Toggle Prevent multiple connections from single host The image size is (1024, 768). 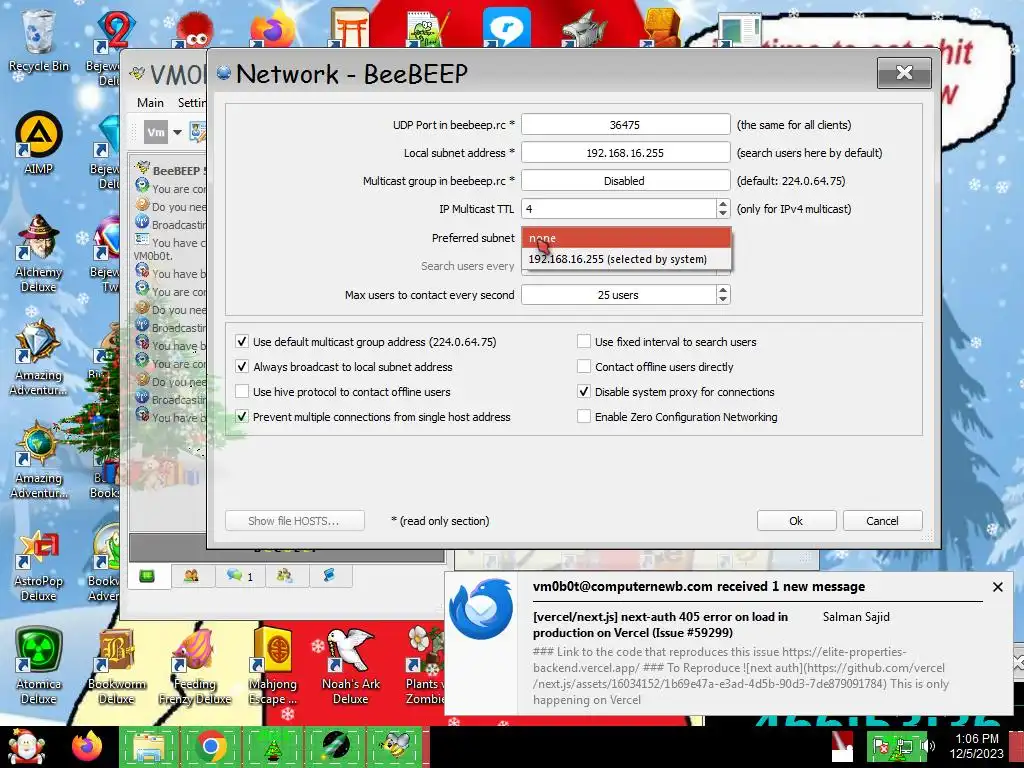click(242, 417)
